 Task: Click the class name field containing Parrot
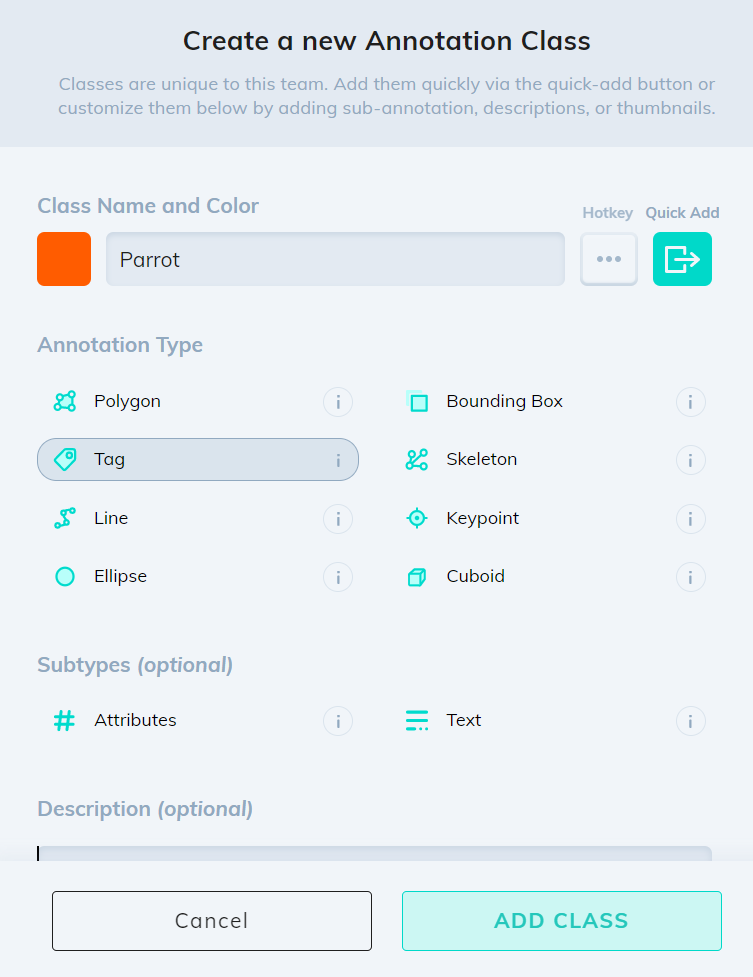coord(335,259)
